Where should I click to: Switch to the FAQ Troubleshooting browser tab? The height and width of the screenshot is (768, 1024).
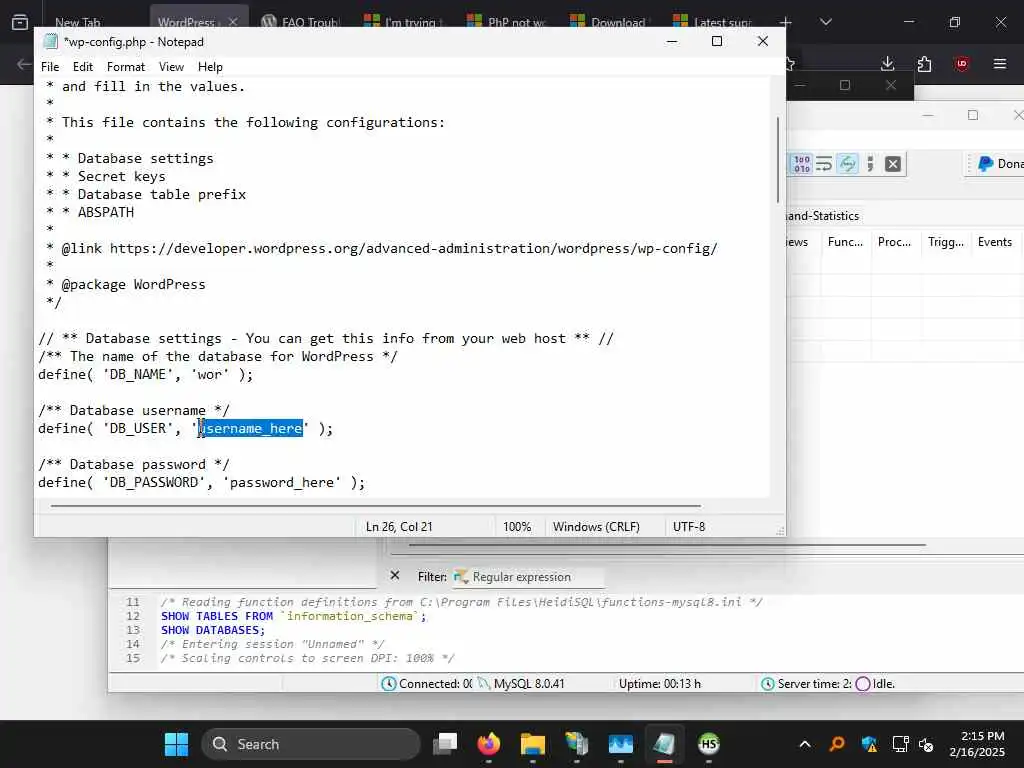pyautogui.click(x=300, y=22)
